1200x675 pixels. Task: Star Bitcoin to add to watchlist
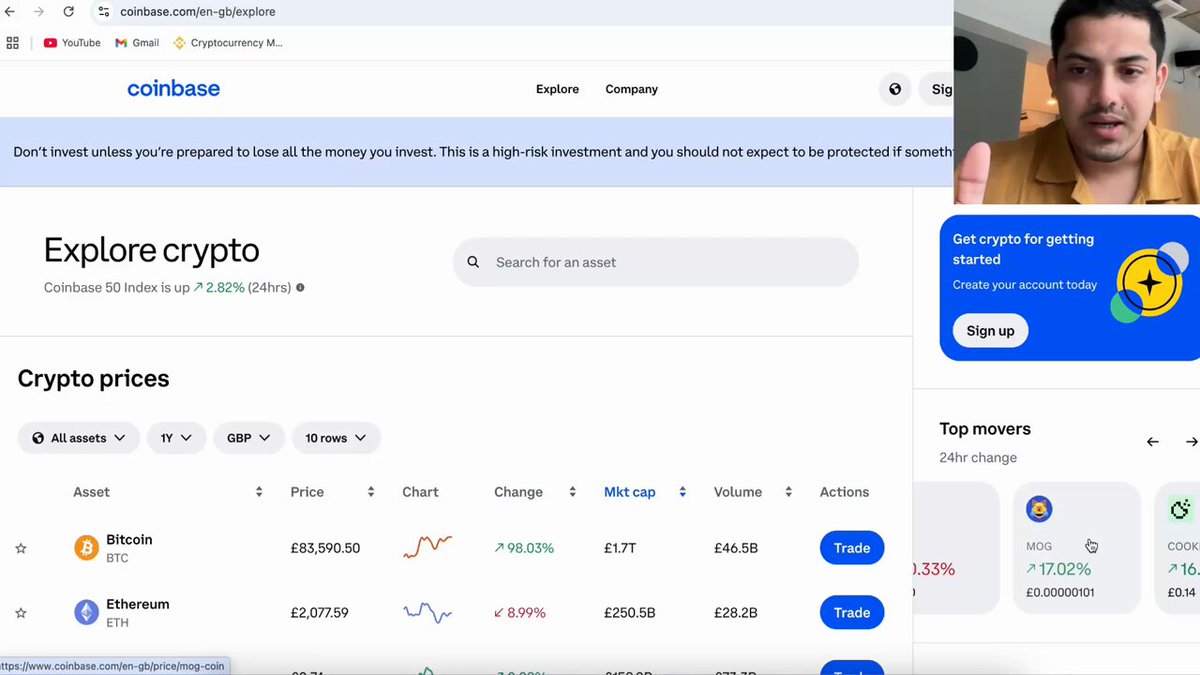[x=21, y=549]
